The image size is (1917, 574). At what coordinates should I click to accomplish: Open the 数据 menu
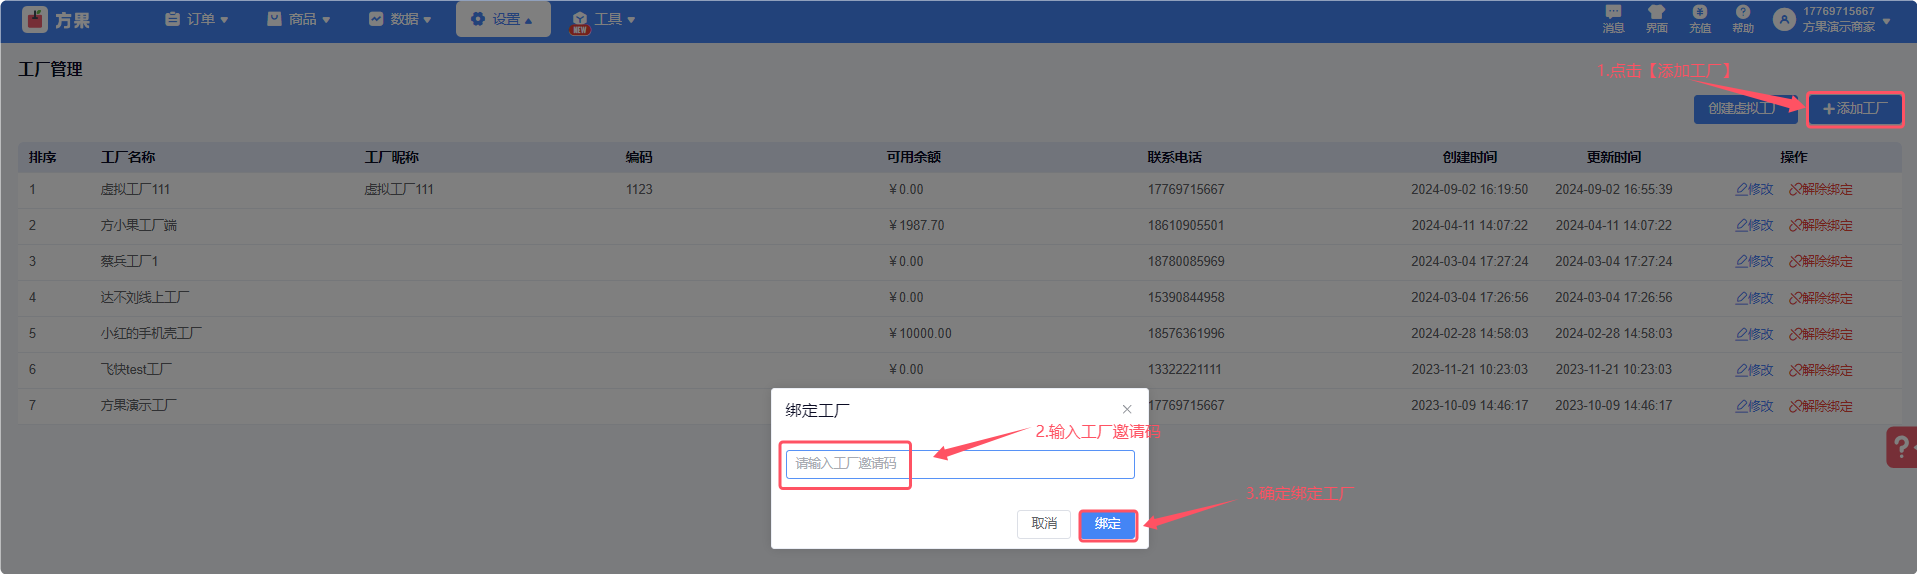pos(400,19)
